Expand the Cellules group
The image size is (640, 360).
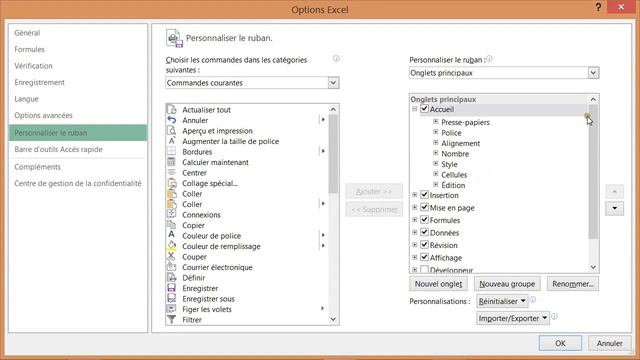click(x=436, y=174)
